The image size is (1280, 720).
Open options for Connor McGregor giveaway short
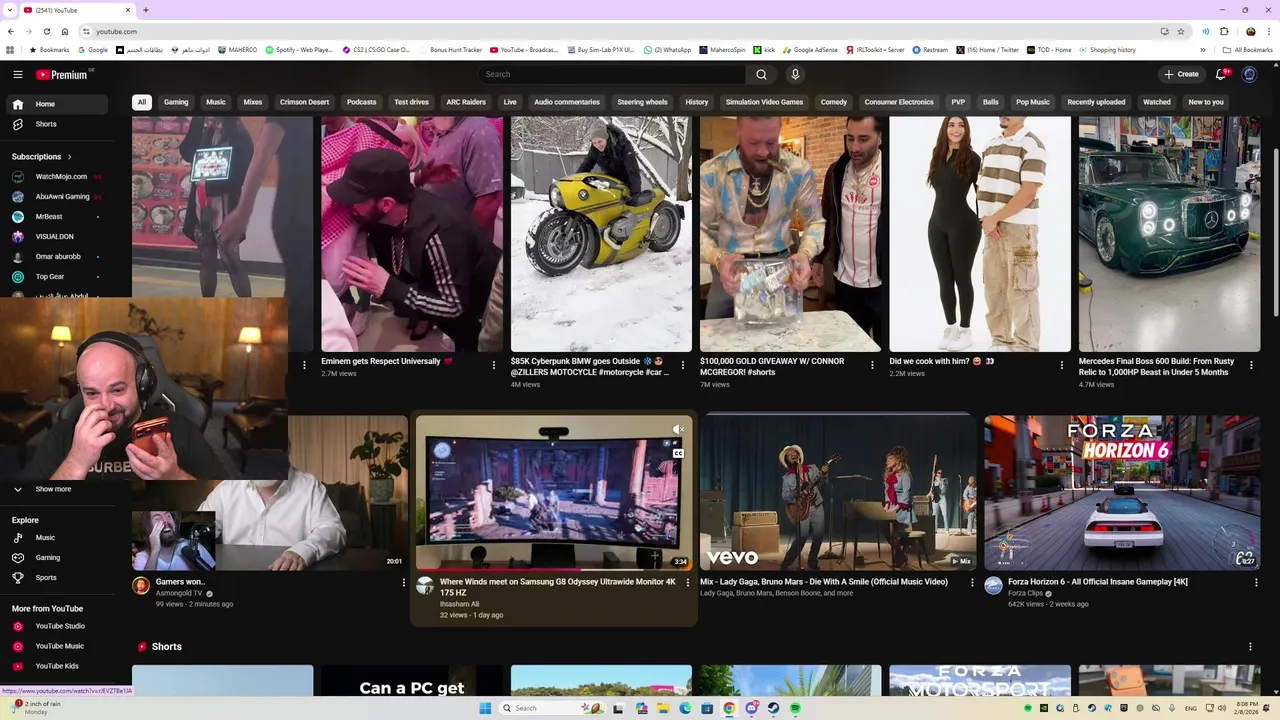coord(872,365)
